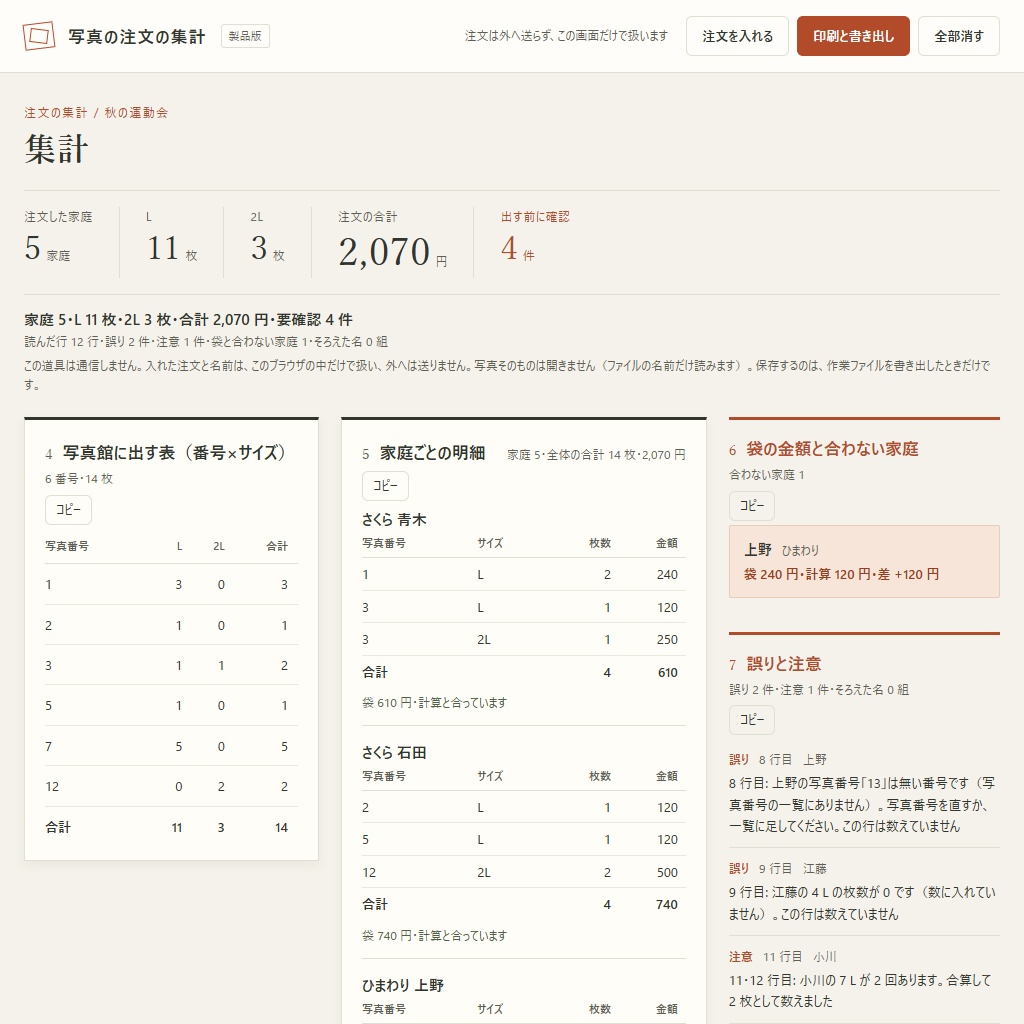Click the 注文の合計 2,070 円 value
The image size is (1024, 1024).
coord(392,252)
